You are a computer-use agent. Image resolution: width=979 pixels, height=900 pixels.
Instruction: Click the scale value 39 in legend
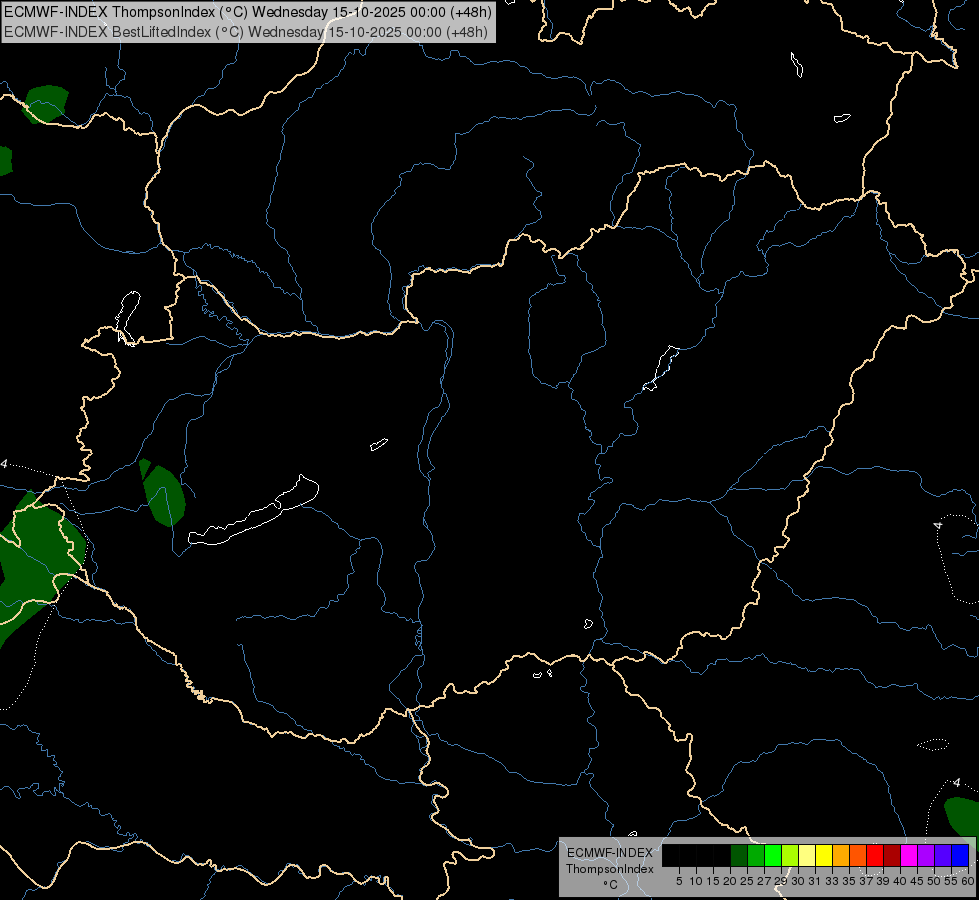(x=883, y=881)
